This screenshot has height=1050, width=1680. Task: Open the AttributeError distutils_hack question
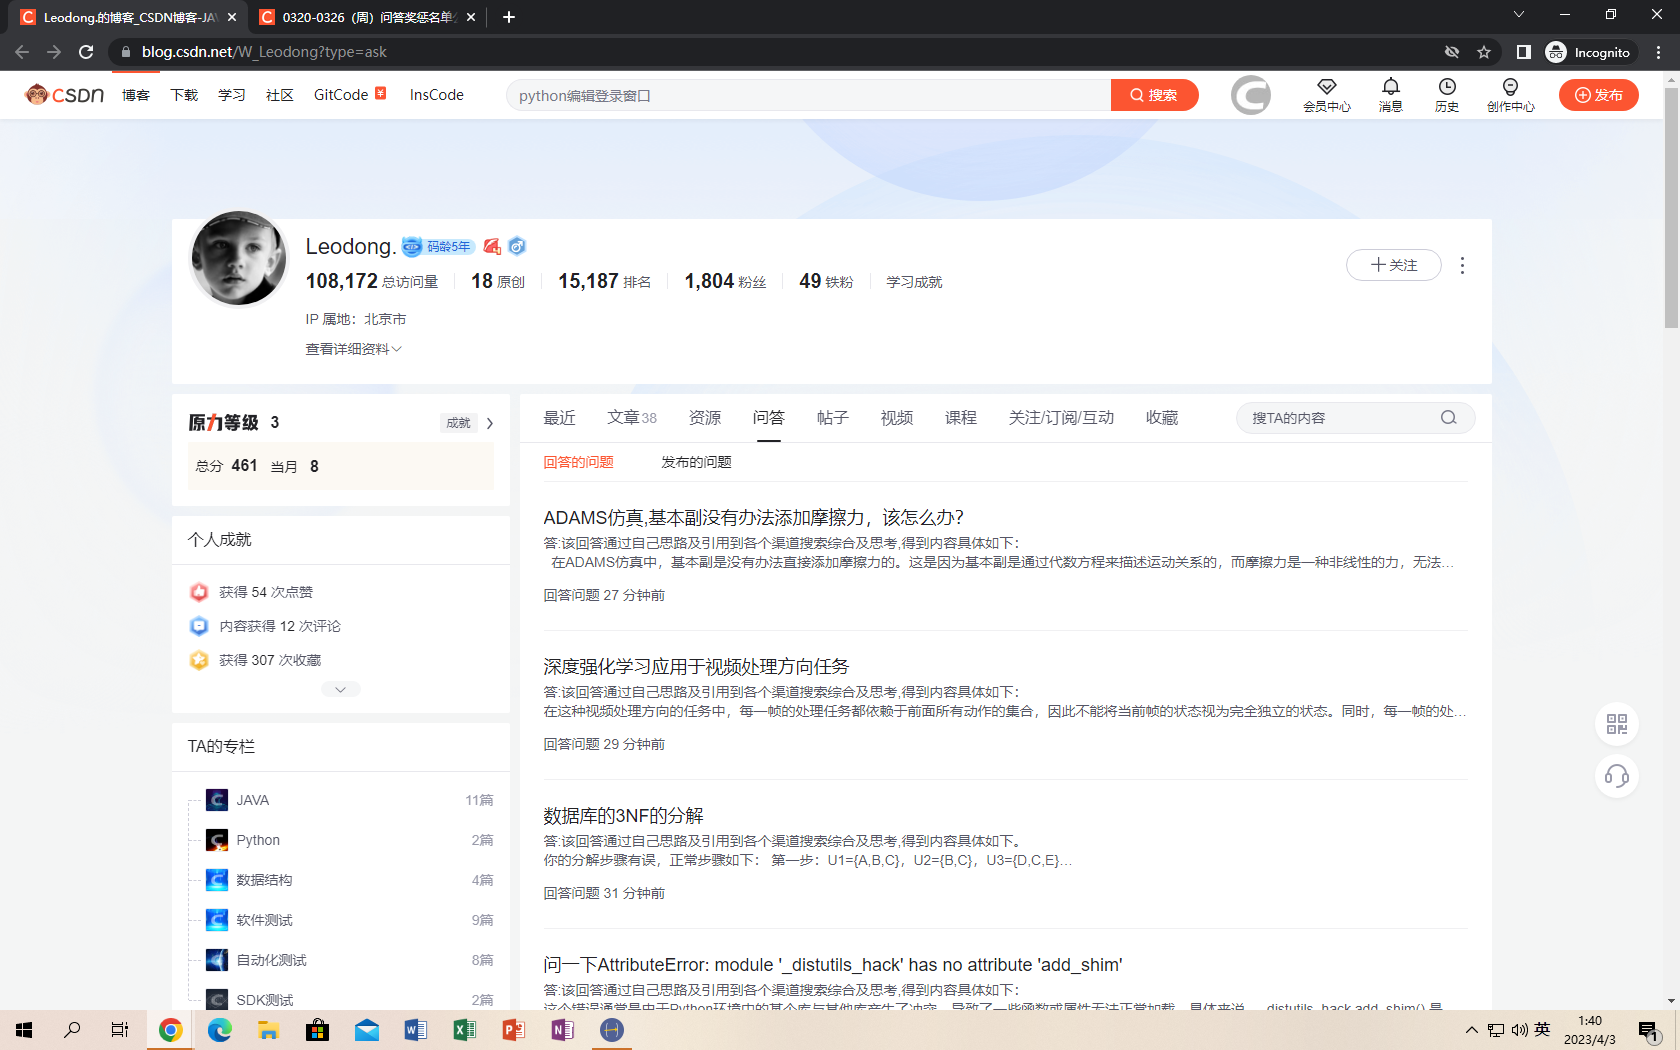click(833, 964)
